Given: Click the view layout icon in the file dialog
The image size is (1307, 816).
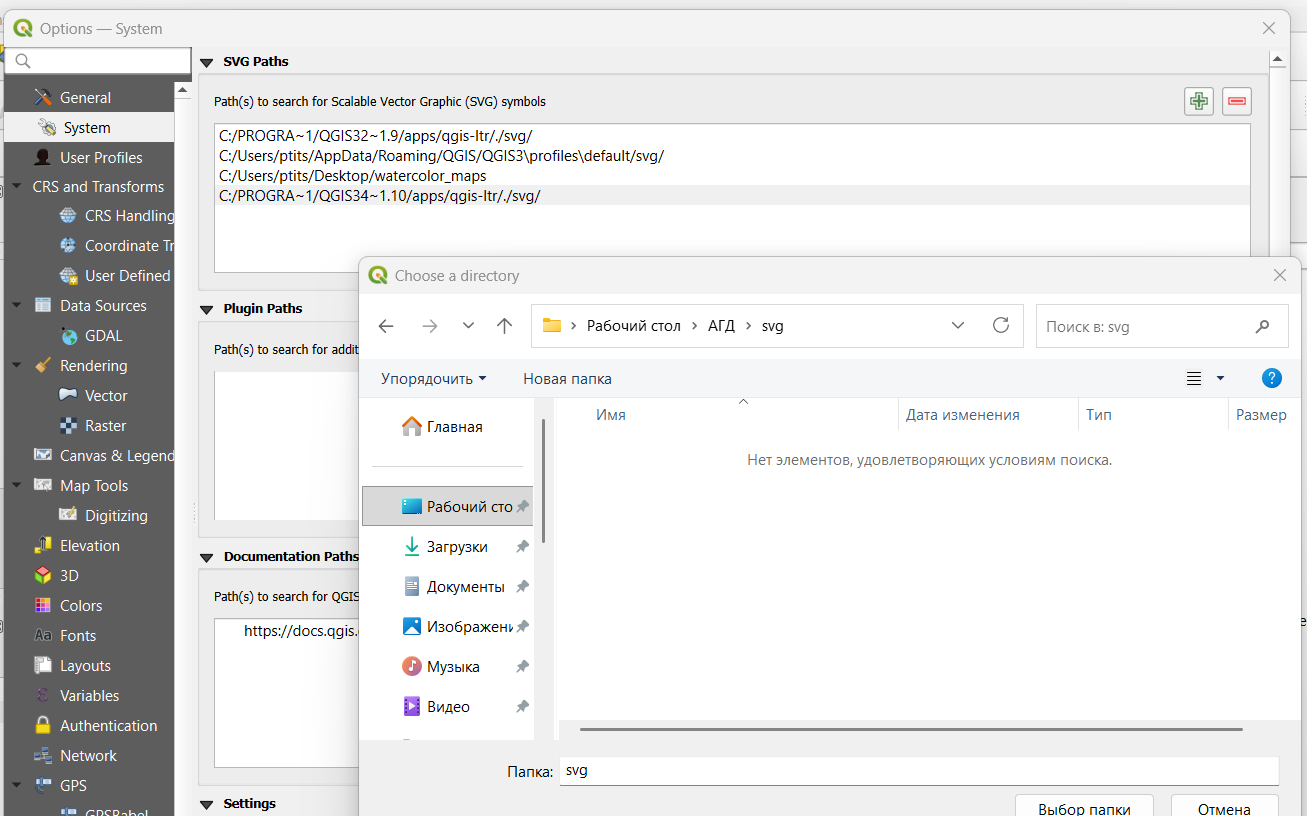Looking at the screenshot, I should [x=1193, y=378].
